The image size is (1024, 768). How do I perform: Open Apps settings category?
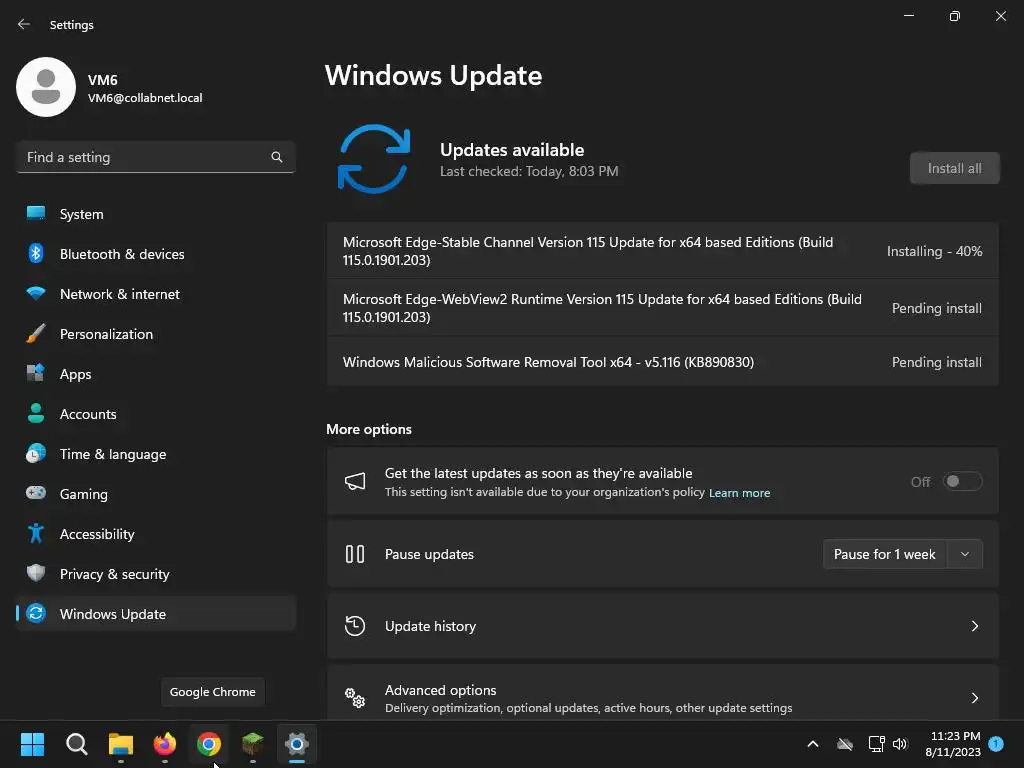click(x=155, y=374)
